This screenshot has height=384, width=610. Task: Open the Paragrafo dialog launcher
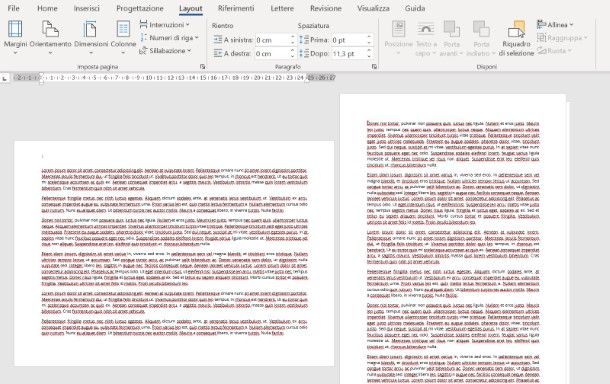[x=374, y=67]
